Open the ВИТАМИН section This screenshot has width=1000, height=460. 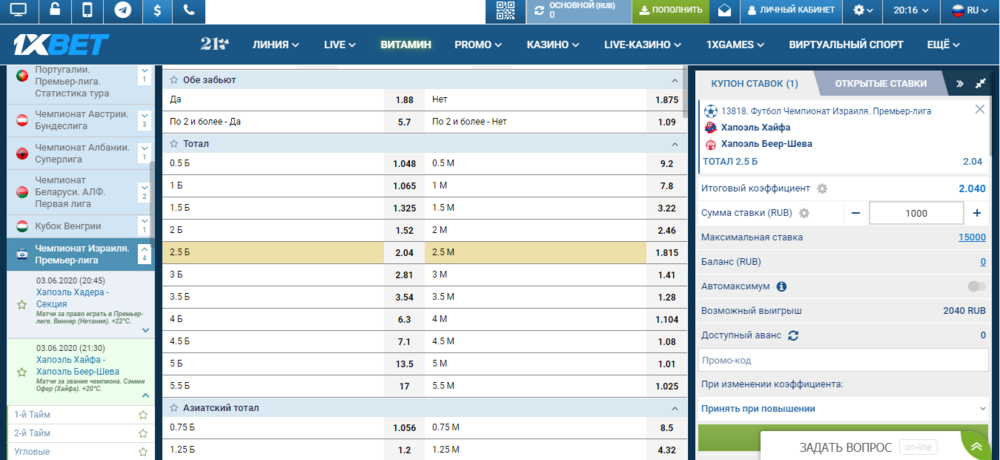(406, 45)
